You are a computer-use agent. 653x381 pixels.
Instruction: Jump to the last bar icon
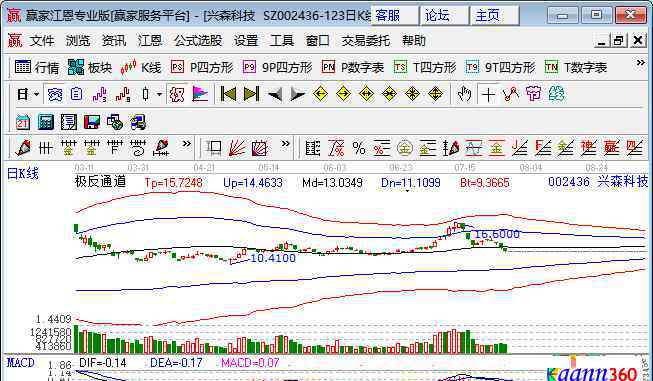(x=251, y=95)
